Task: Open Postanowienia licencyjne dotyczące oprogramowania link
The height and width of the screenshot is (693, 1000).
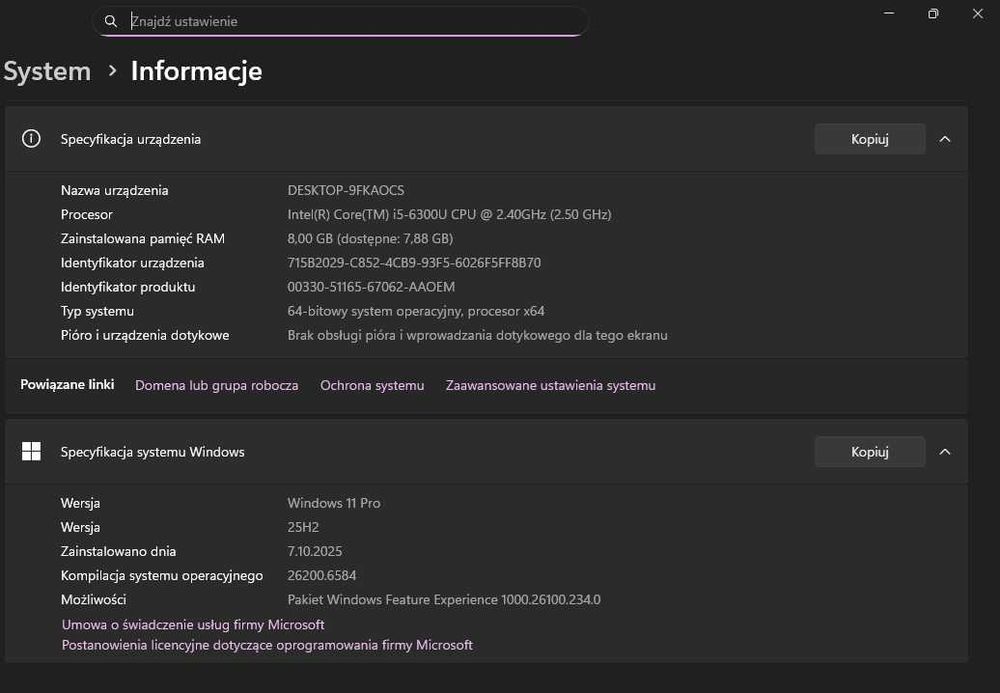Action: (267, 645)
